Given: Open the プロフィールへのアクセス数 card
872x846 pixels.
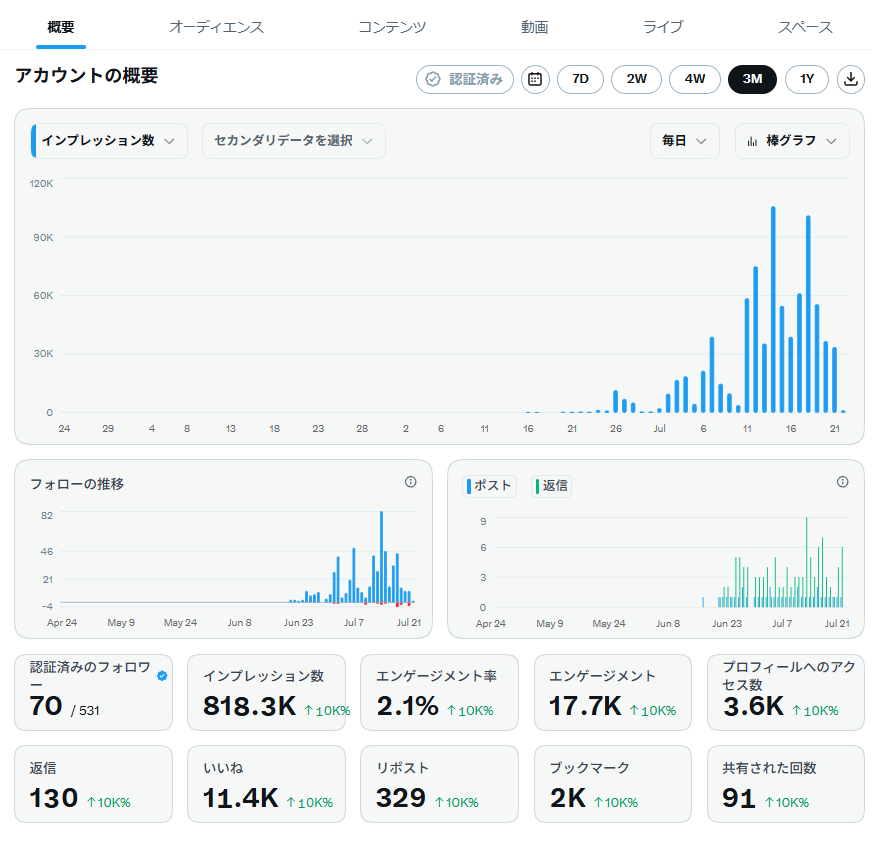Looking at the screenshot, I should 786,692.
